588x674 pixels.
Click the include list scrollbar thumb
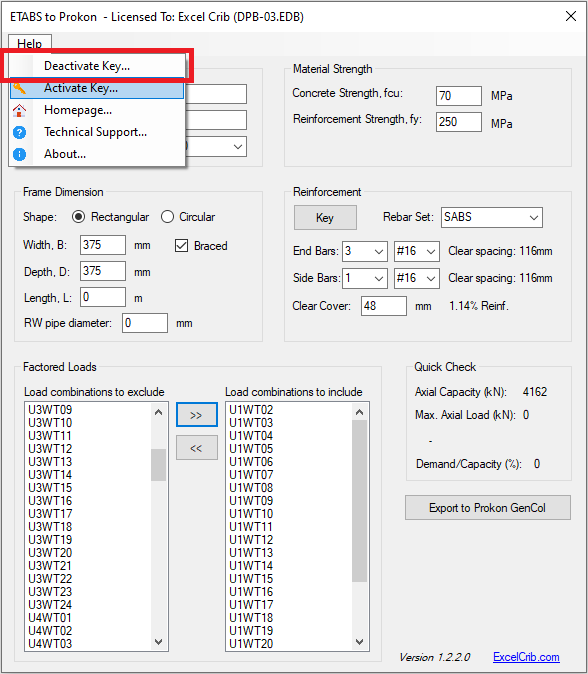click(360, 501)
